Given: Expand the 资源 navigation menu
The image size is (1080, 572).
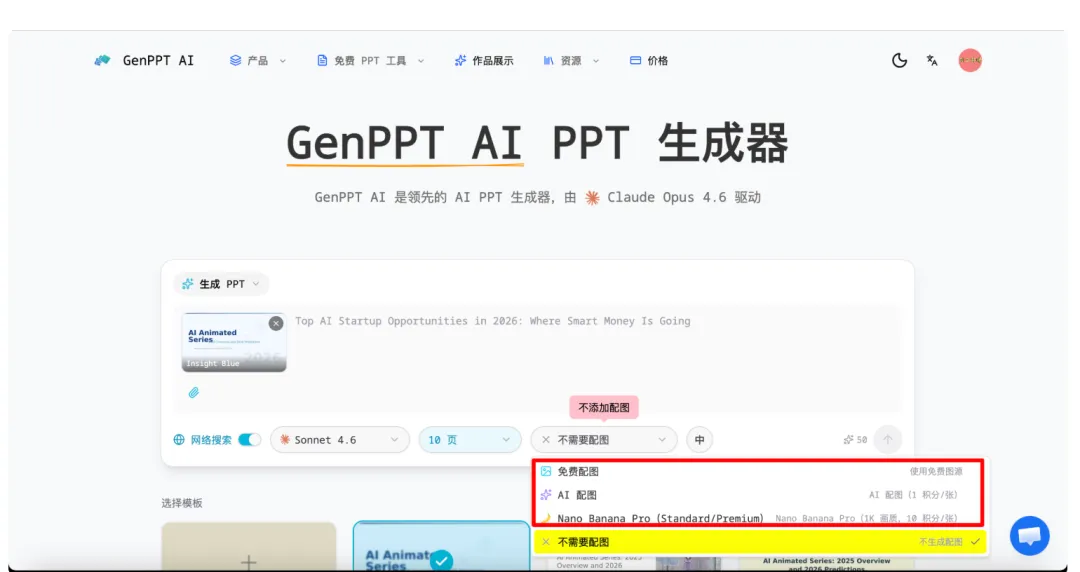Looking at the screenshot, I should pos(571,61).
